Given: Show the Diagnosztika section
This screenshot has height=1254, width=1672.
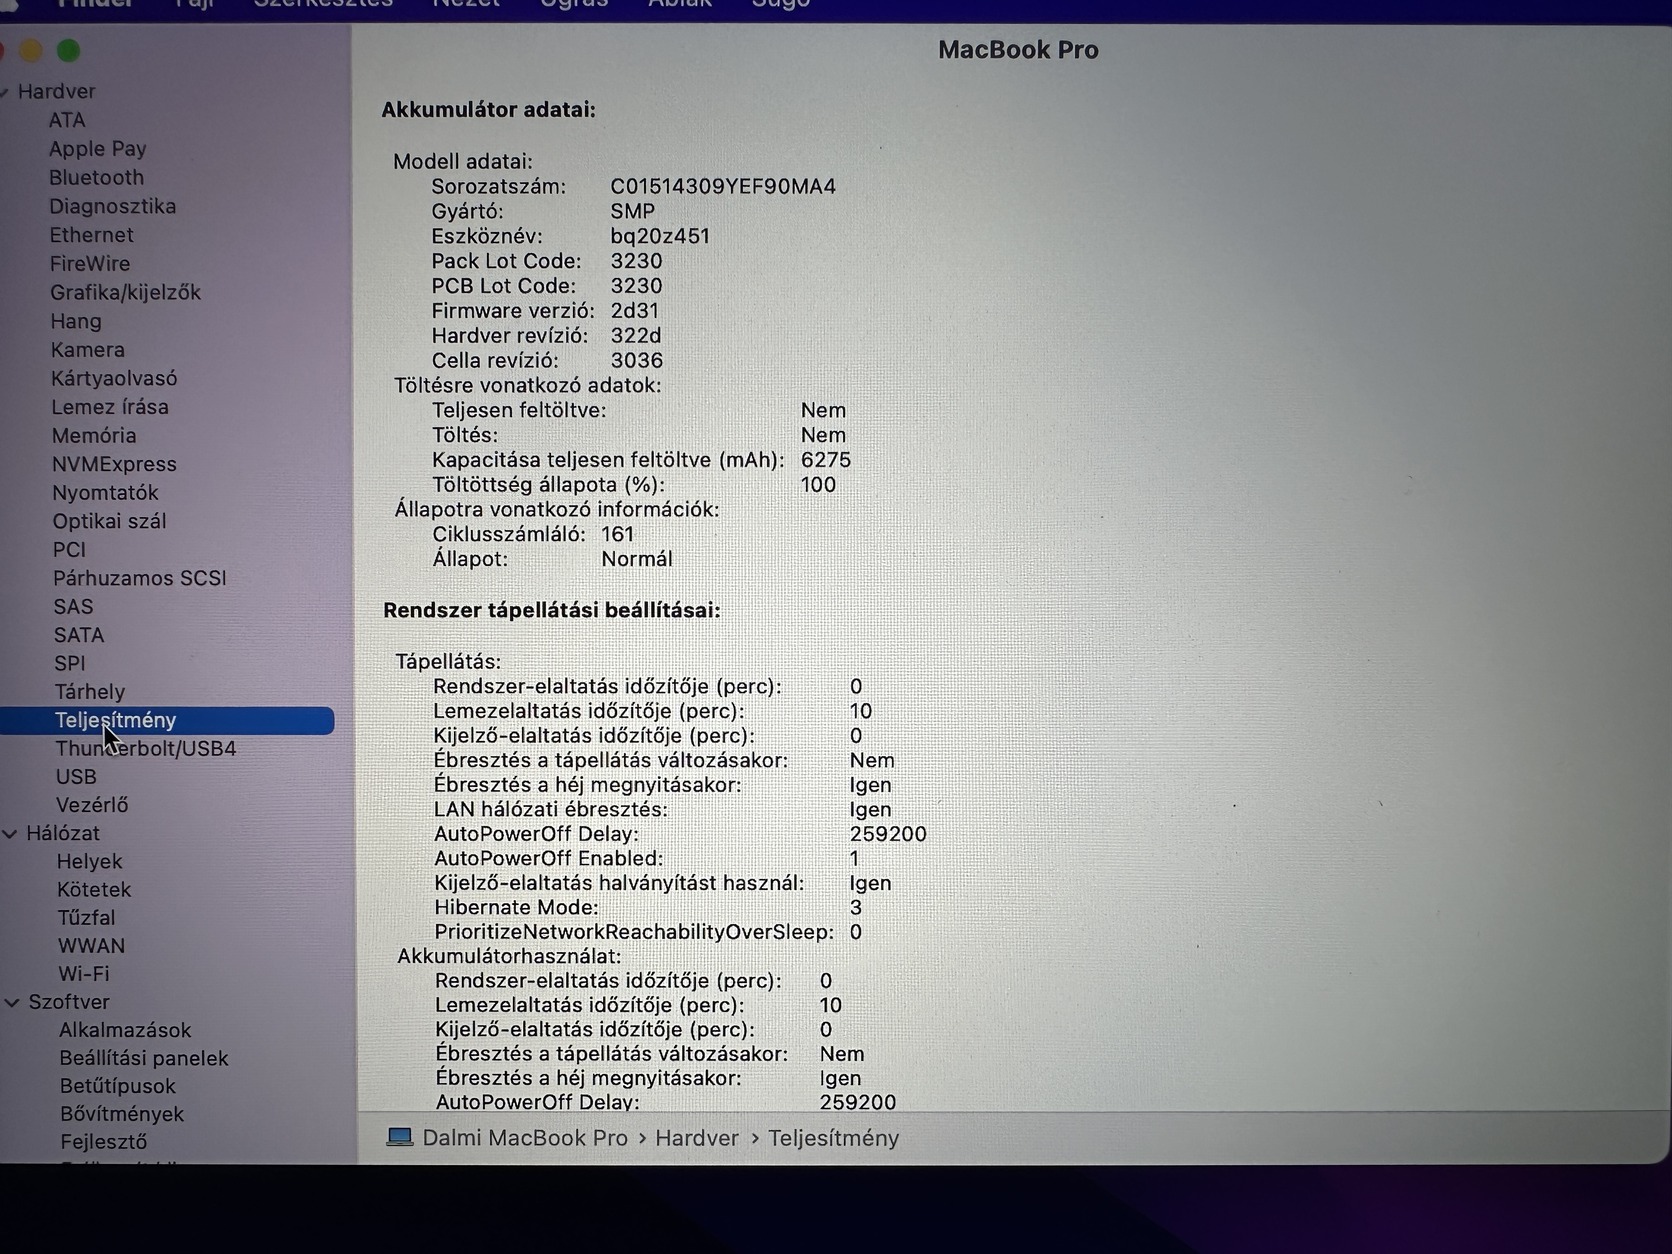Looking at the screenshot, I should coord(113,206).
